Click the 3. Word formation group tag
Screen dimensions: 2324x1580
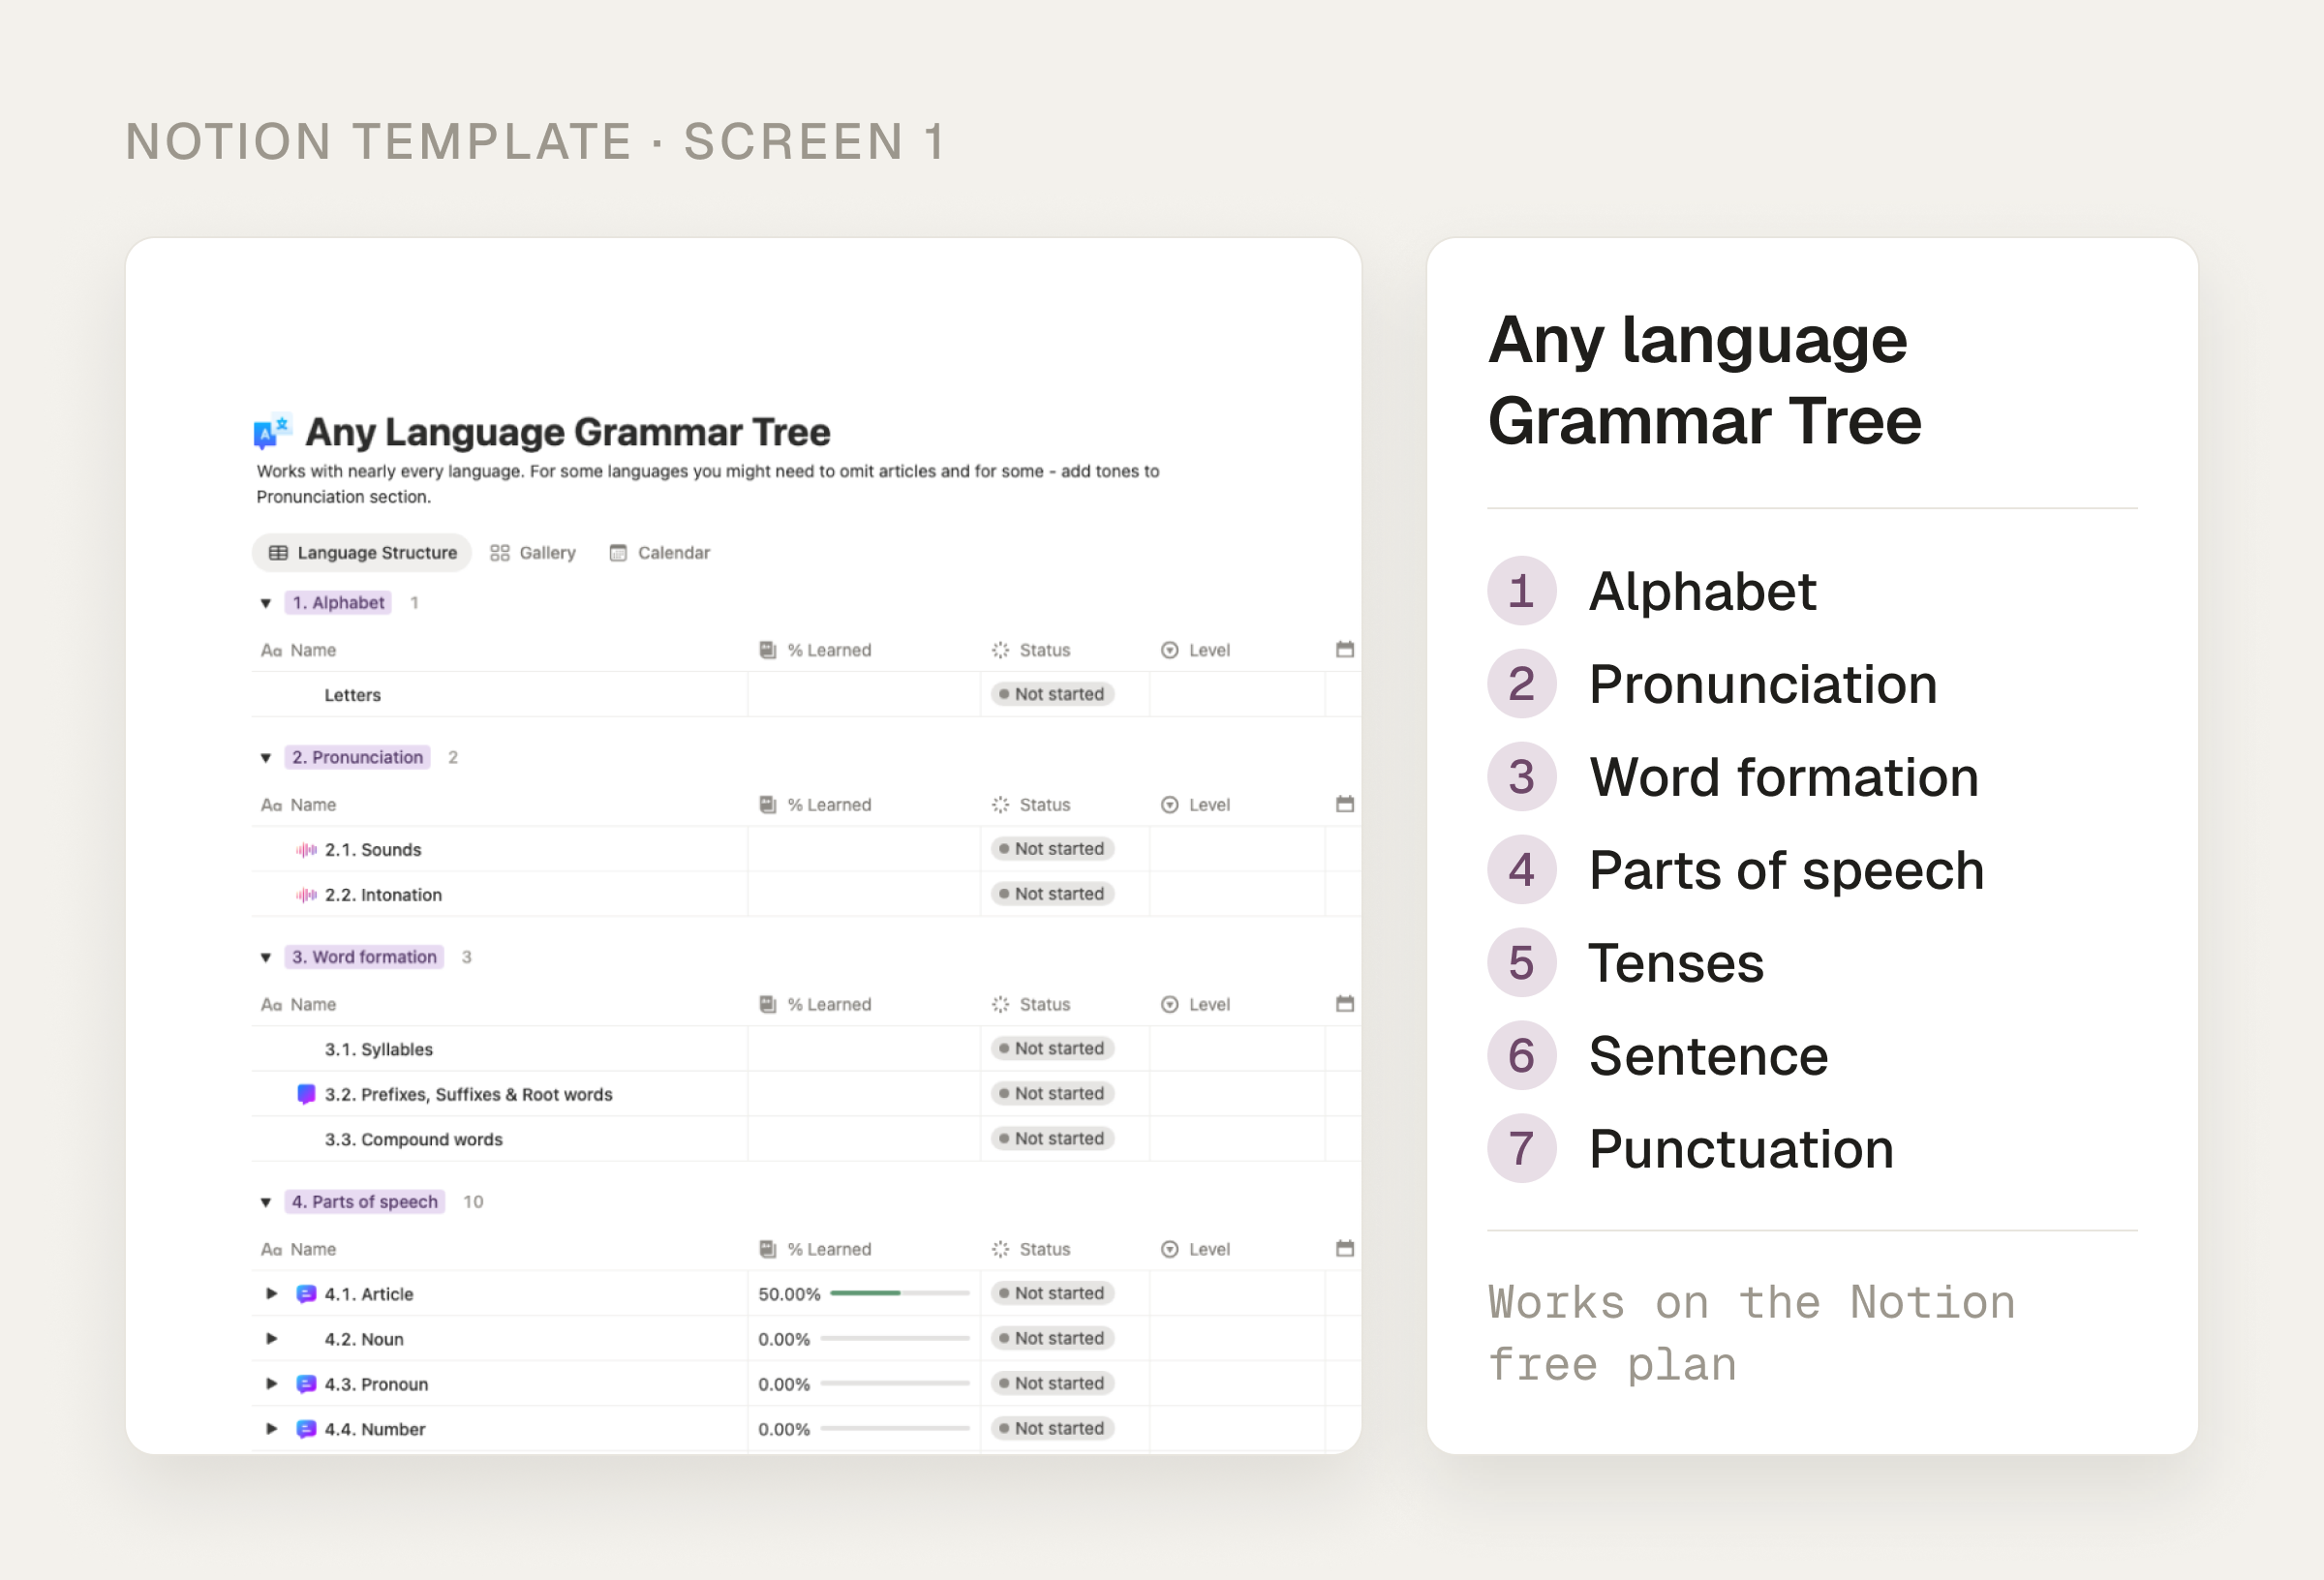[364, 957]
